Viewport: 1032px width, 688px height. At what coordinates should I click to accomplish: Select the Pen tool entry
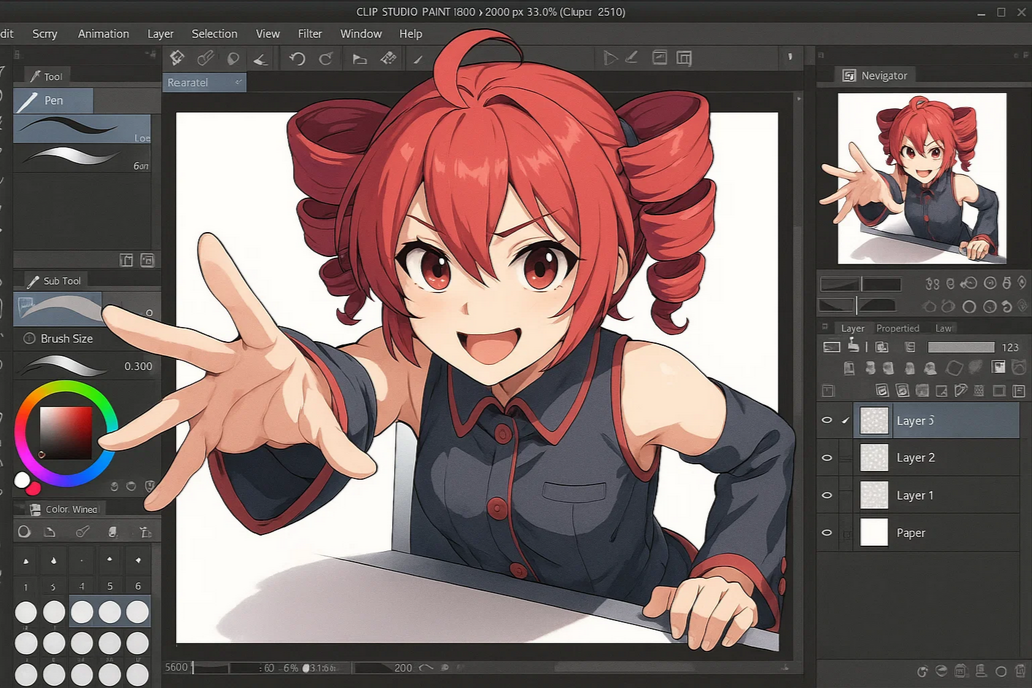tap(53, 100)
